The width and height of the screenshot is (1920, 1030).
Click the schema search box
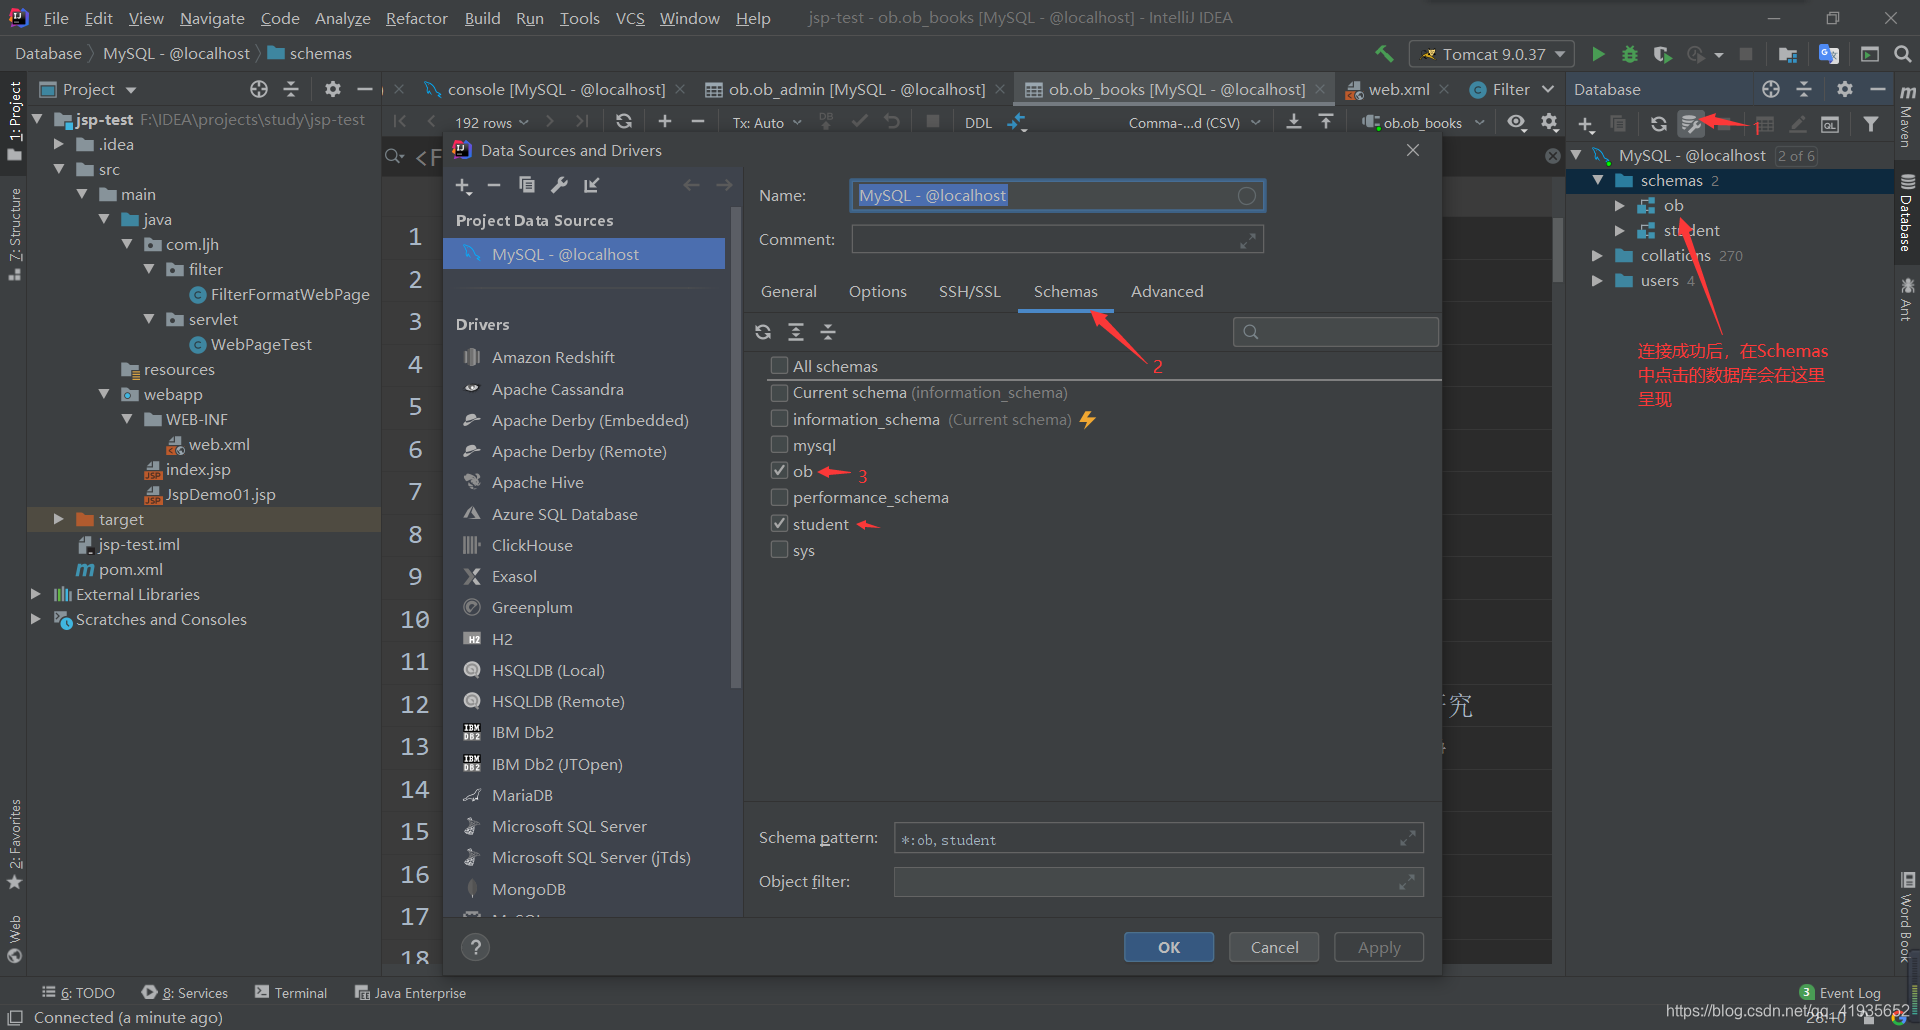point(1336,332)
